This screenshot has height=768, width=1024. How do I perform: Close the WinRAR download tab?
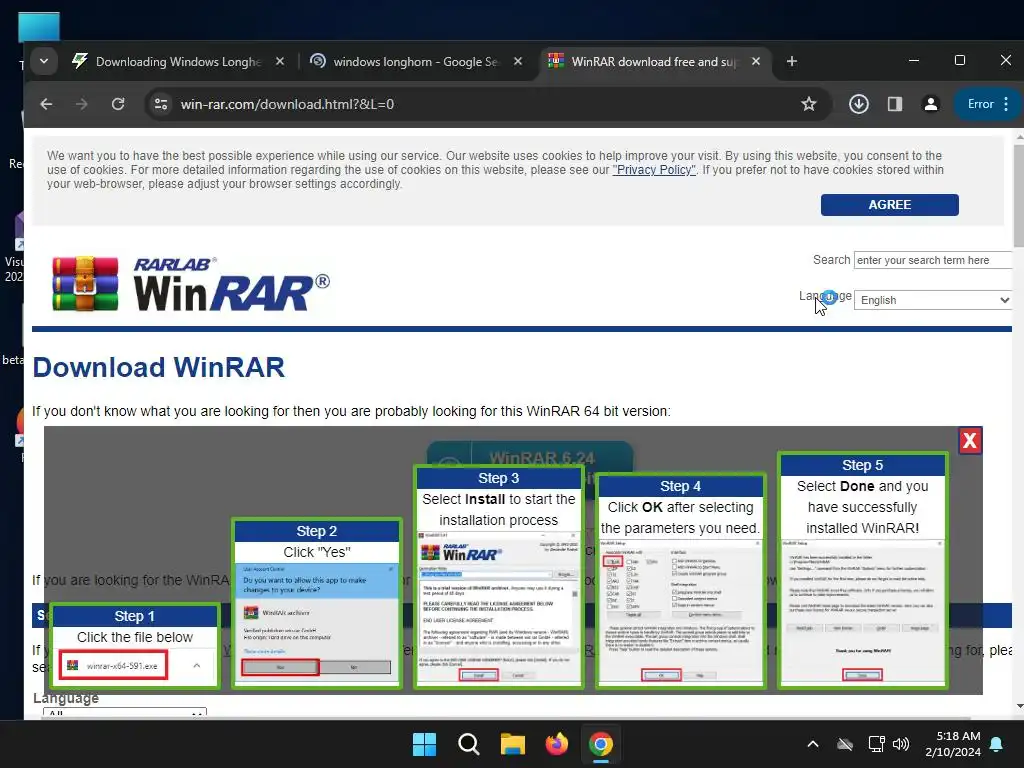pos(756,61)
